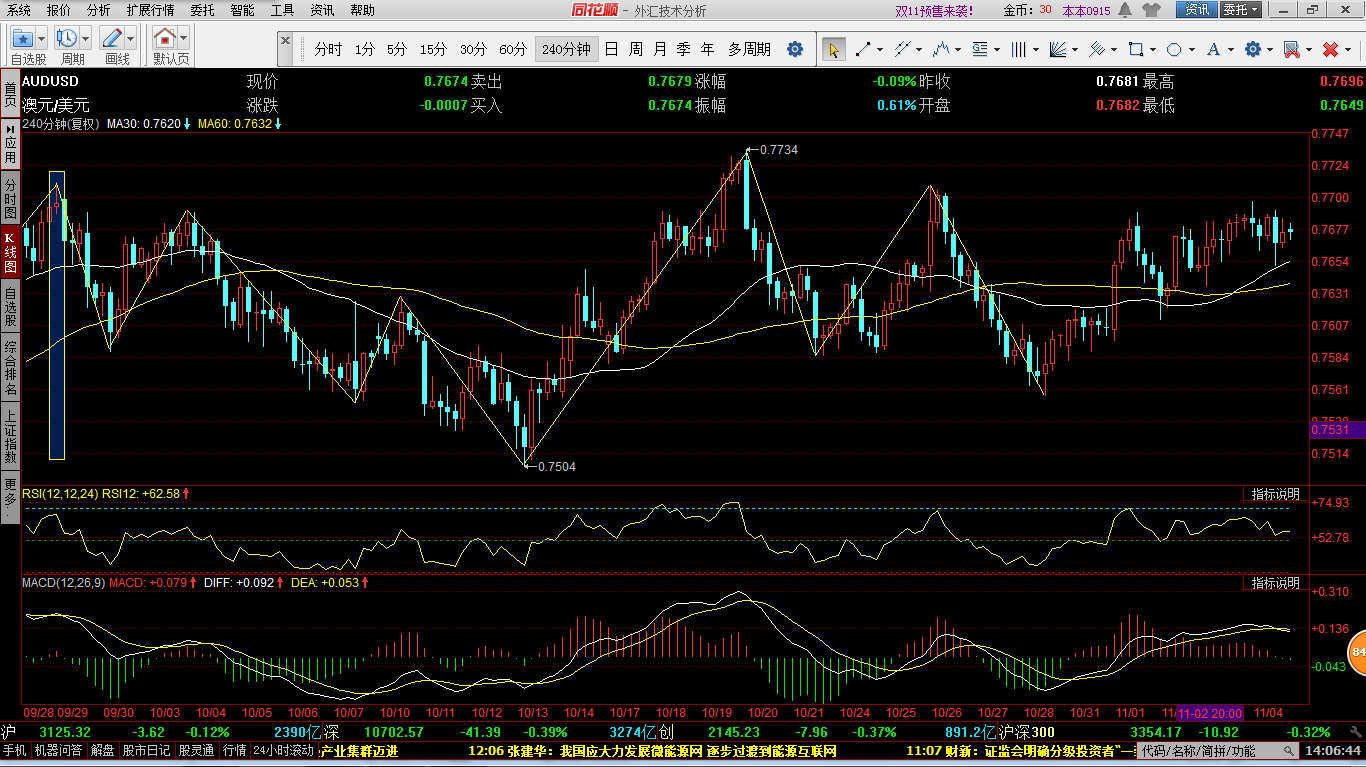Select the ellipse drawing tool
This screenshot has height=767, width=1366.
point(1174,49)
